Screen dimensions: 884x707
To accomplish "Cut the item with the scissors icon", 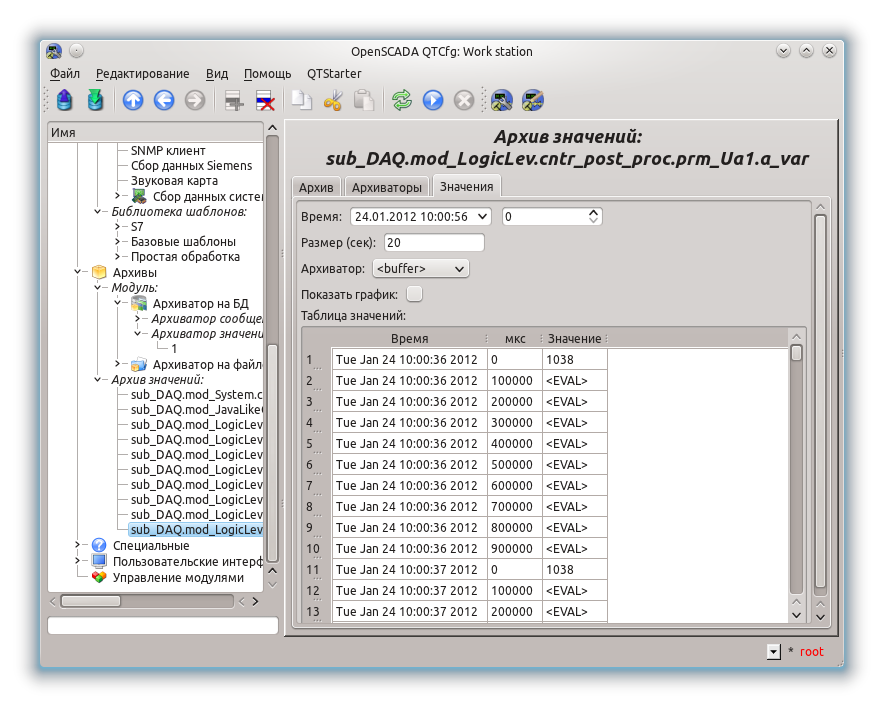I will coord(333,100).
